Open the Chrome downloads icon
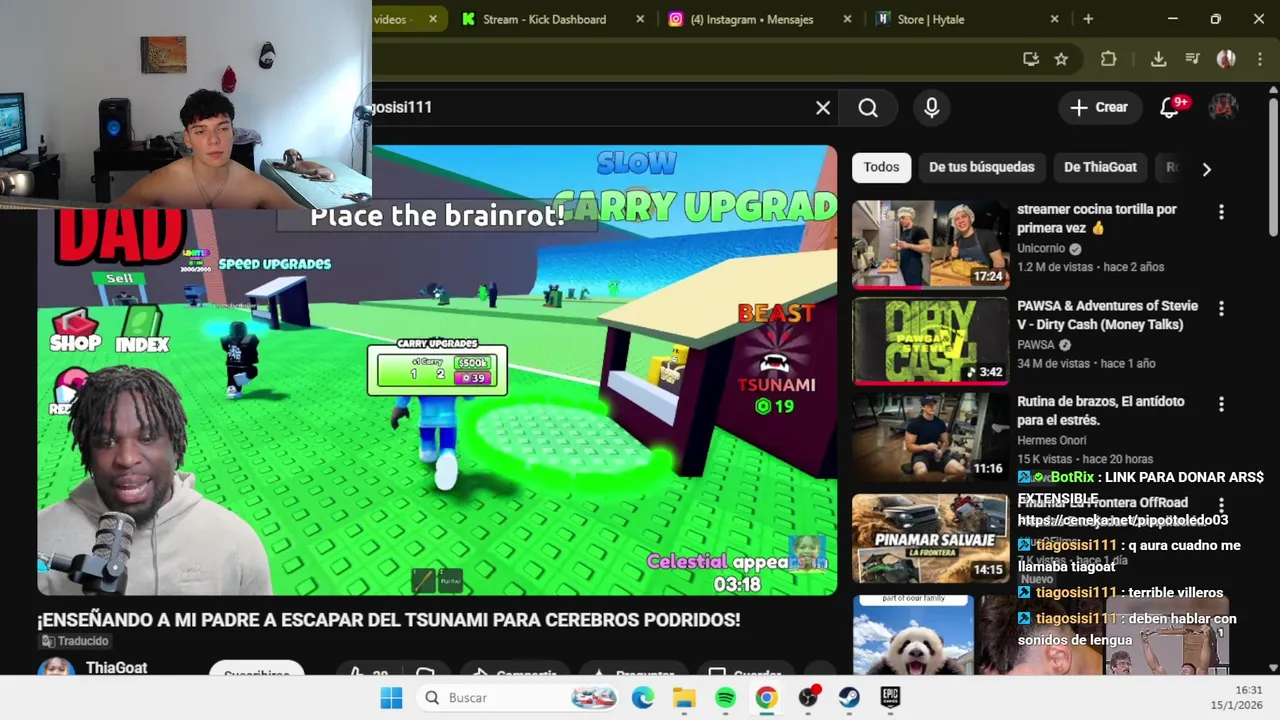The width and height of the screenshot is (1280, 720). point(1158,59)
